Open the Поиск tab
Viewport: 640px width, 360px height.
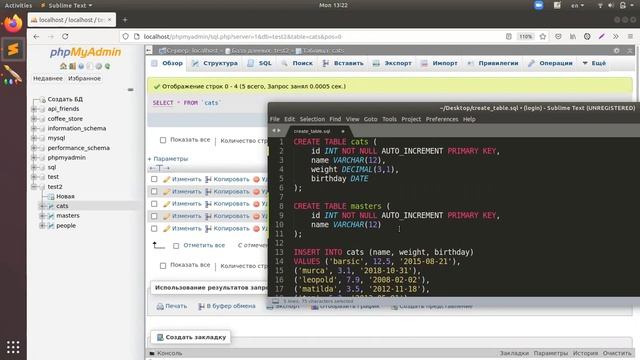coord(297,63)
